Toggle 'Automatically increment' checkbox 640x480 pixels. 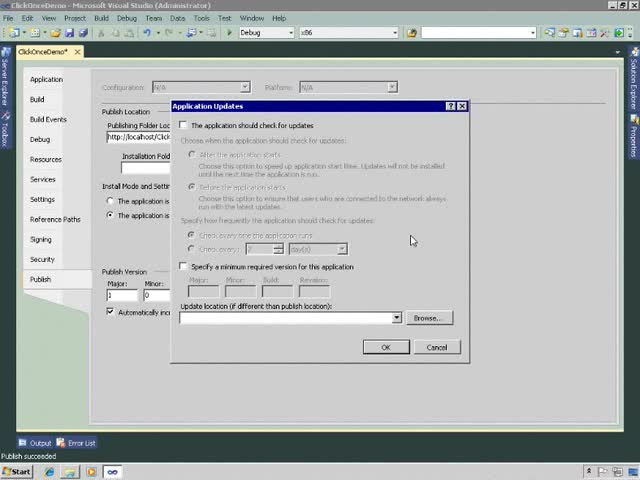[x=110, y=311]
